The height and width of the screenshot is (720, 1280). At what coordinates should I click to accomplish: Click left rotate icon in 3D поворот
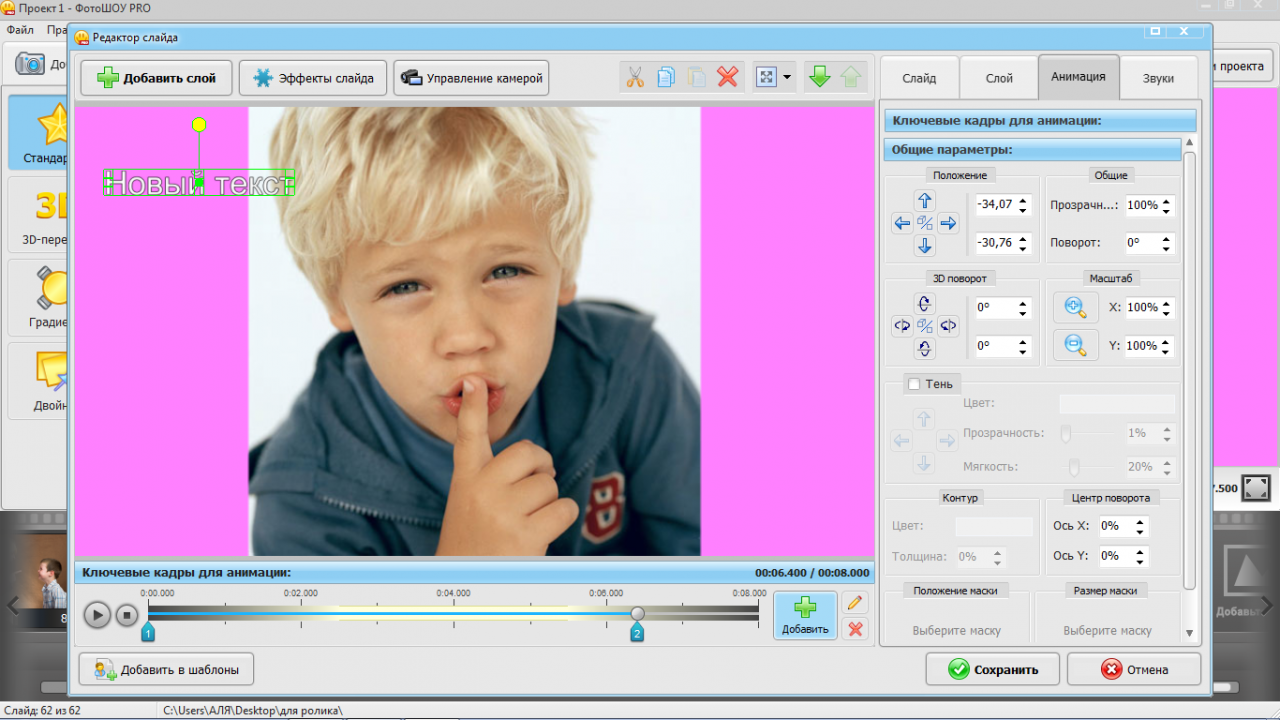click(x=902, y=326)
